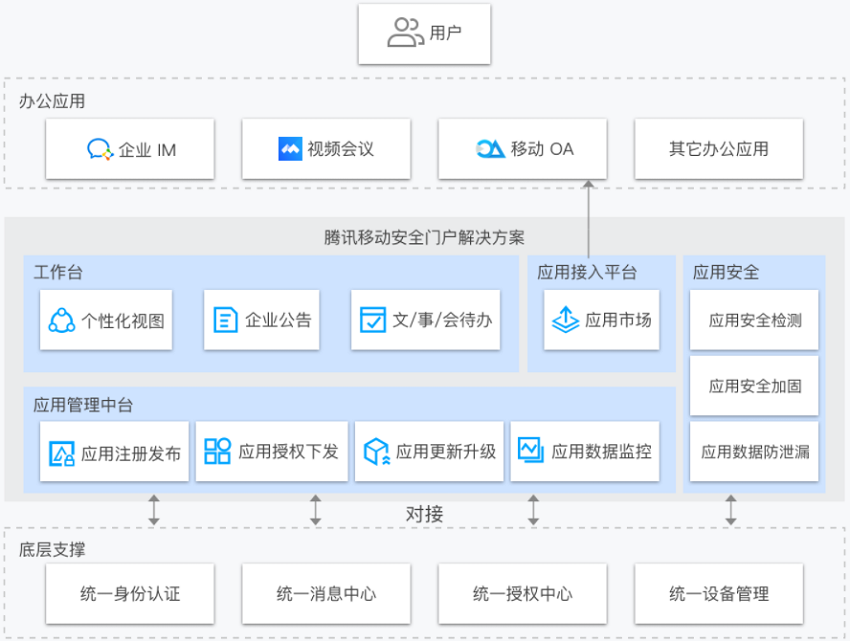Click the 统一设备管理 box
This screenshot has height=641, width=850.
click(719, 594)
